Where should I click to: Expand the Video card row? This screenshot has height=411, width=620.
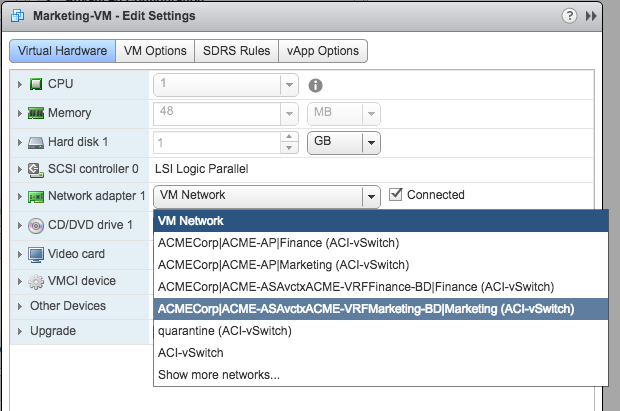(x=19, y=254)
